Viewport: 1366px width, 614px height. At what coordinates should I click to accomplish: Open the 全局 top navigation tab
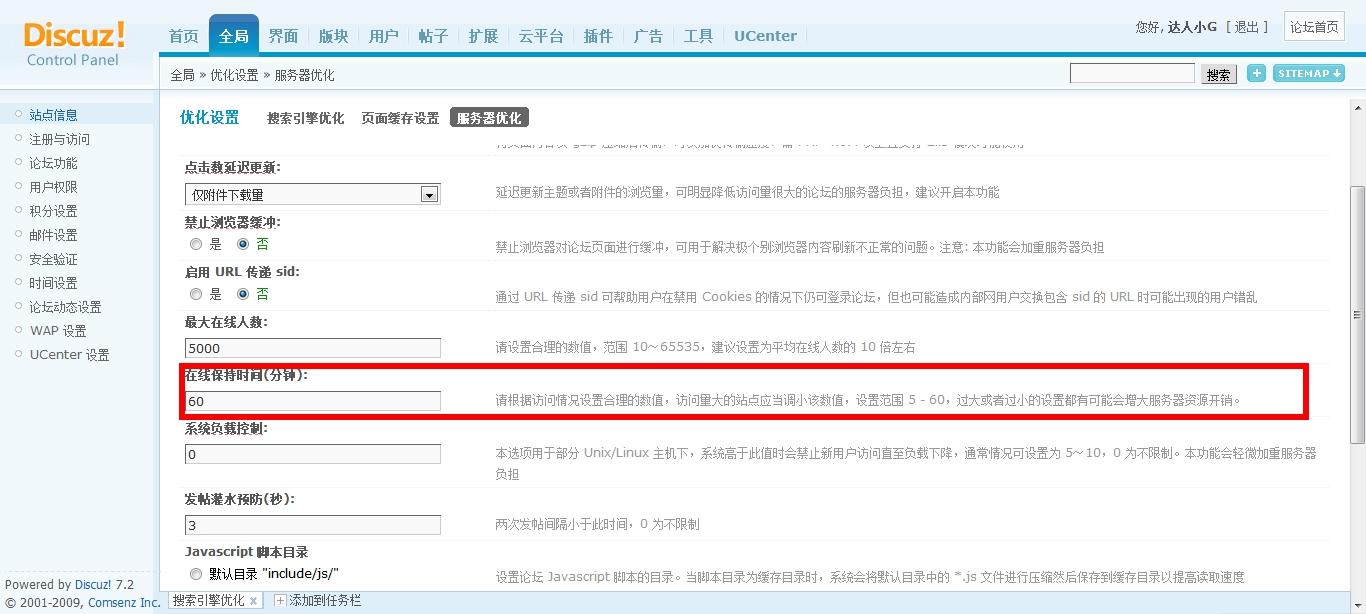(233, 36)
